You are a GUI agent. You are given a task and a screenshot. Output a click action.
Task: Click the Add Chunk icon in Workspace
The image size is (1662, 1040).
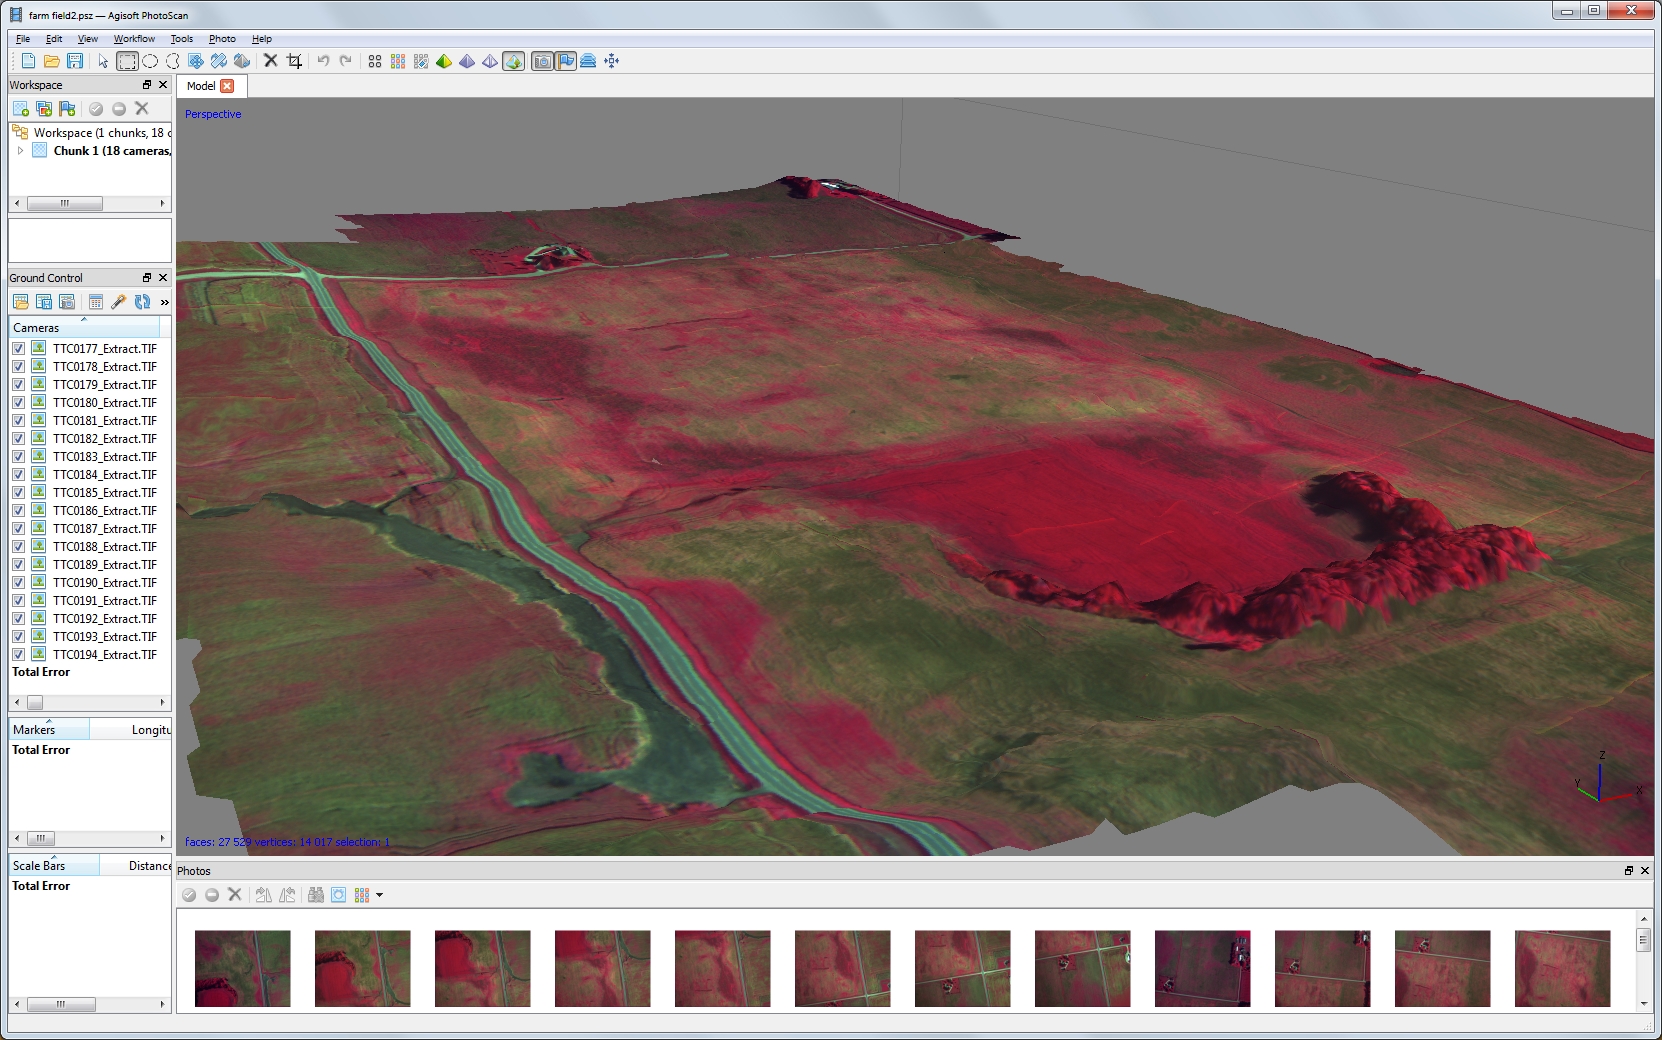(21, 108)
